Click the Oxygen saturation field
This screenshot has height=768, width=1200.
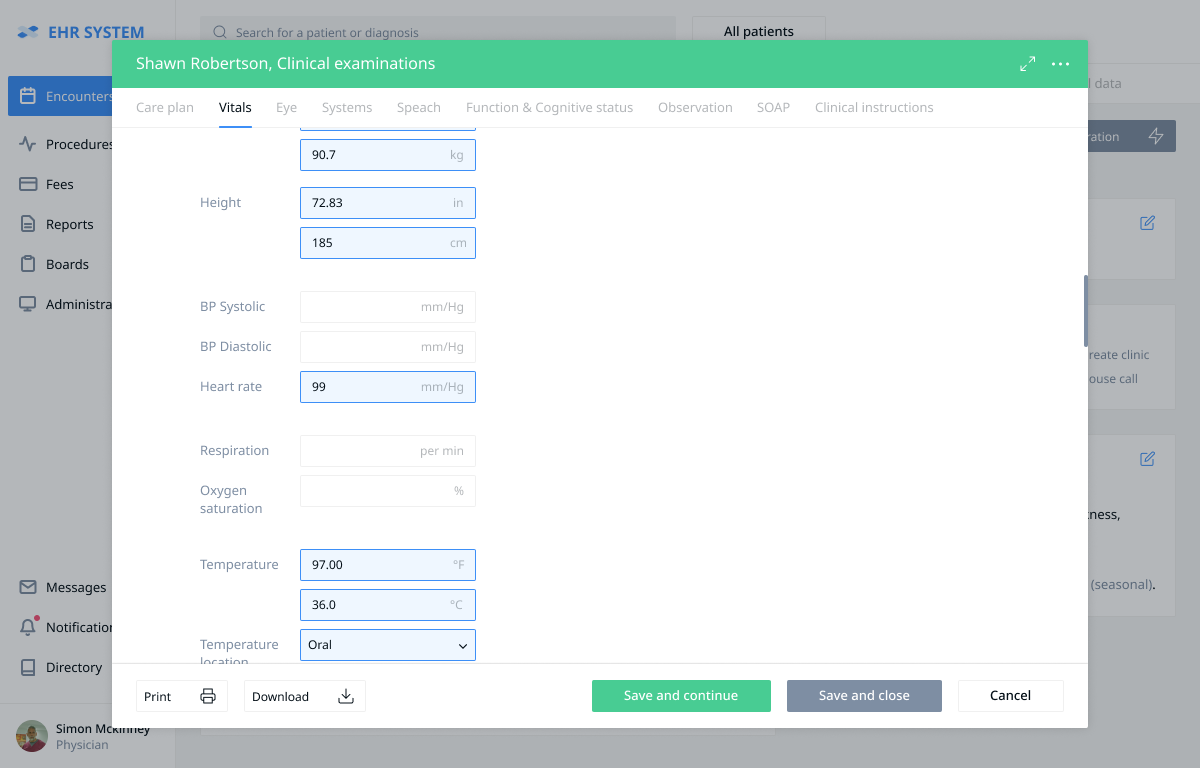click(x=388, y=491)
